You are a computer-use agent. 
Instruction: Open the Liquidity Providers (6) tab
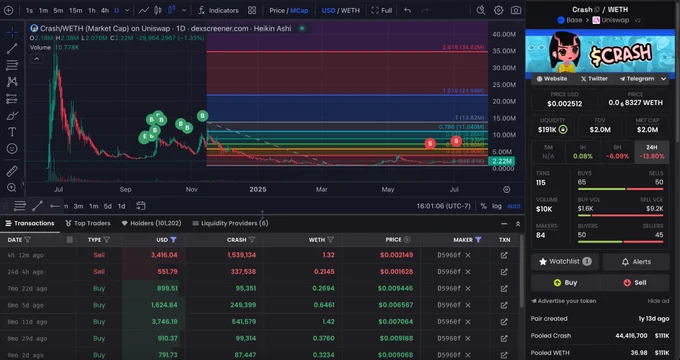[x=230, y=223]
